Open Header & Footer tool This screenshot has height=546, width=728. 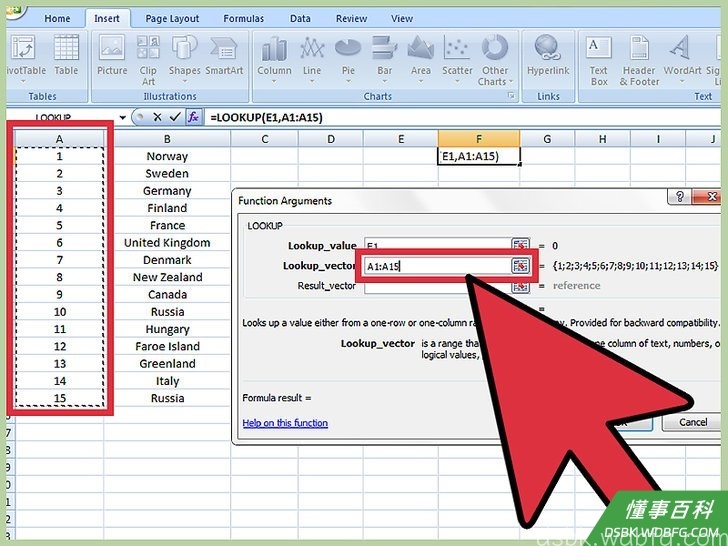639,60
